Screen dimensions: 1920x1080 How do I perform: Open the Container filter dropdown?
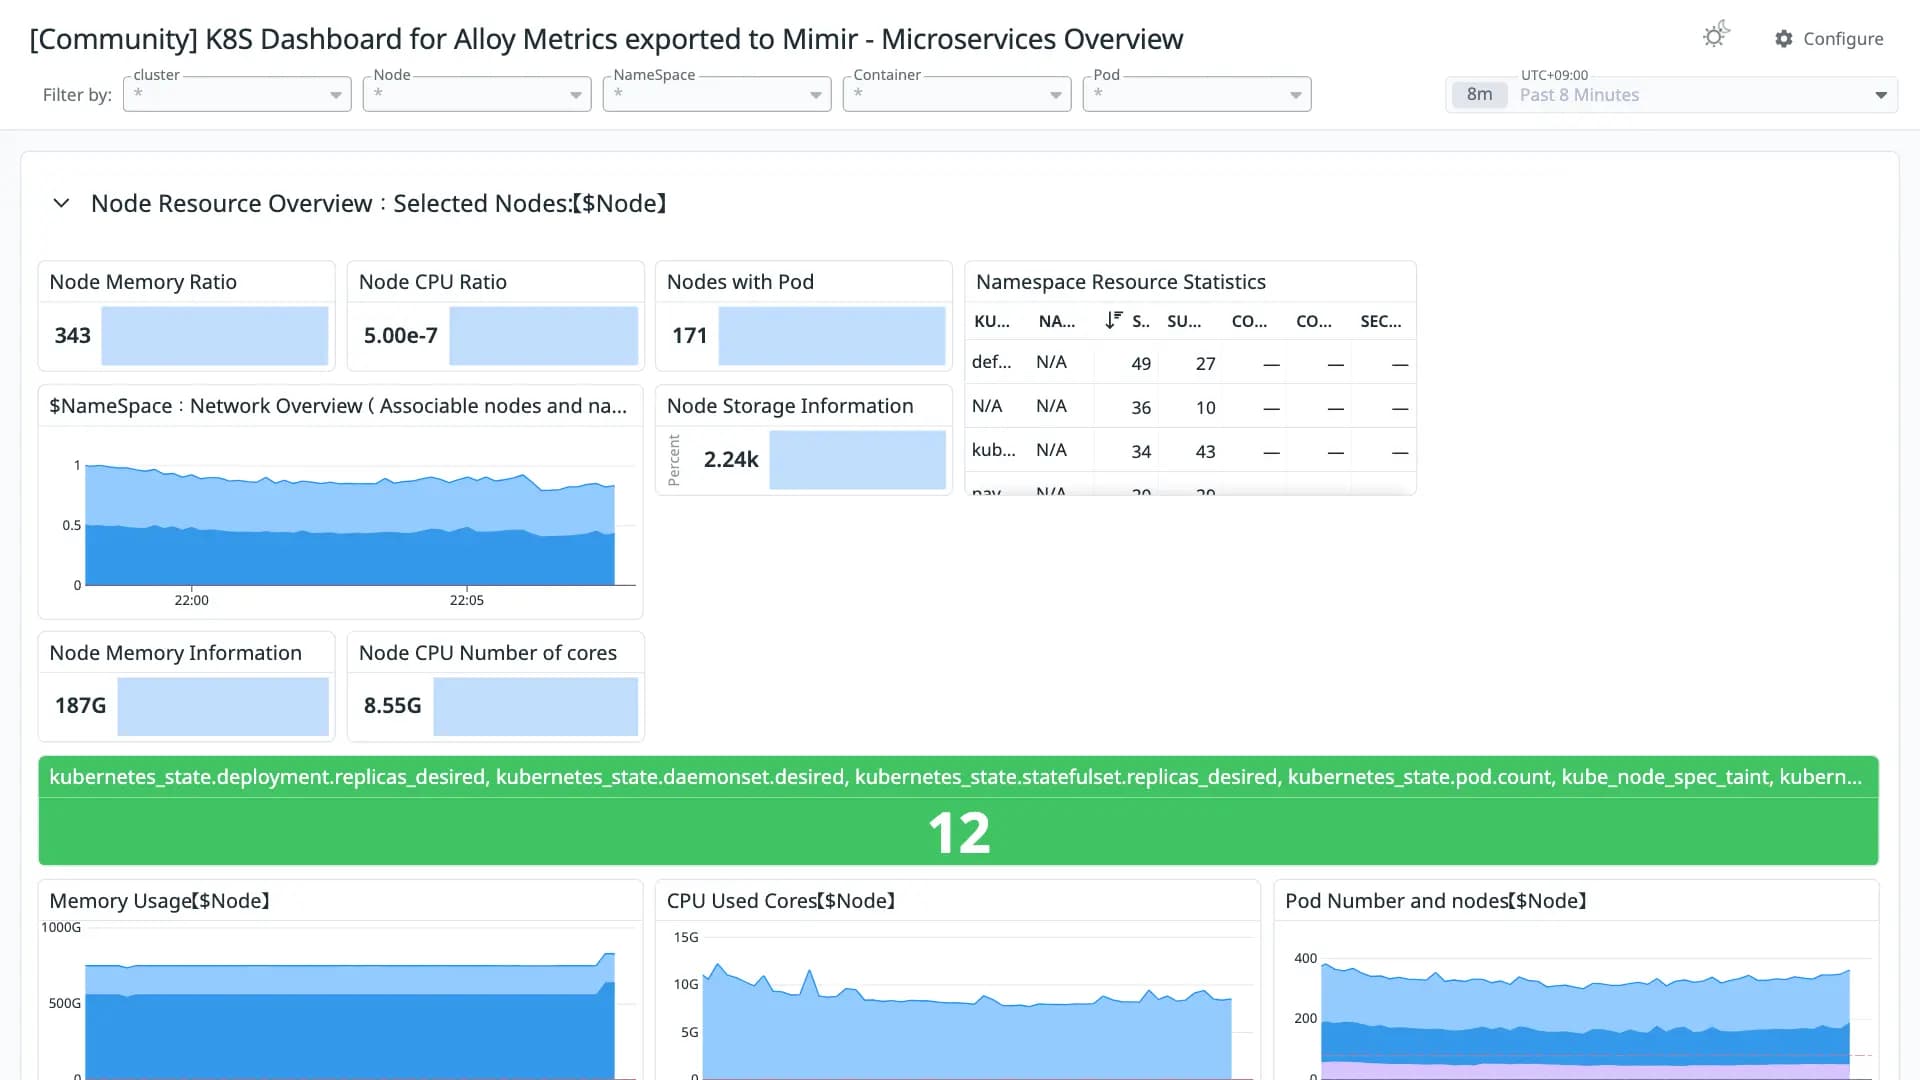point(957,94)
